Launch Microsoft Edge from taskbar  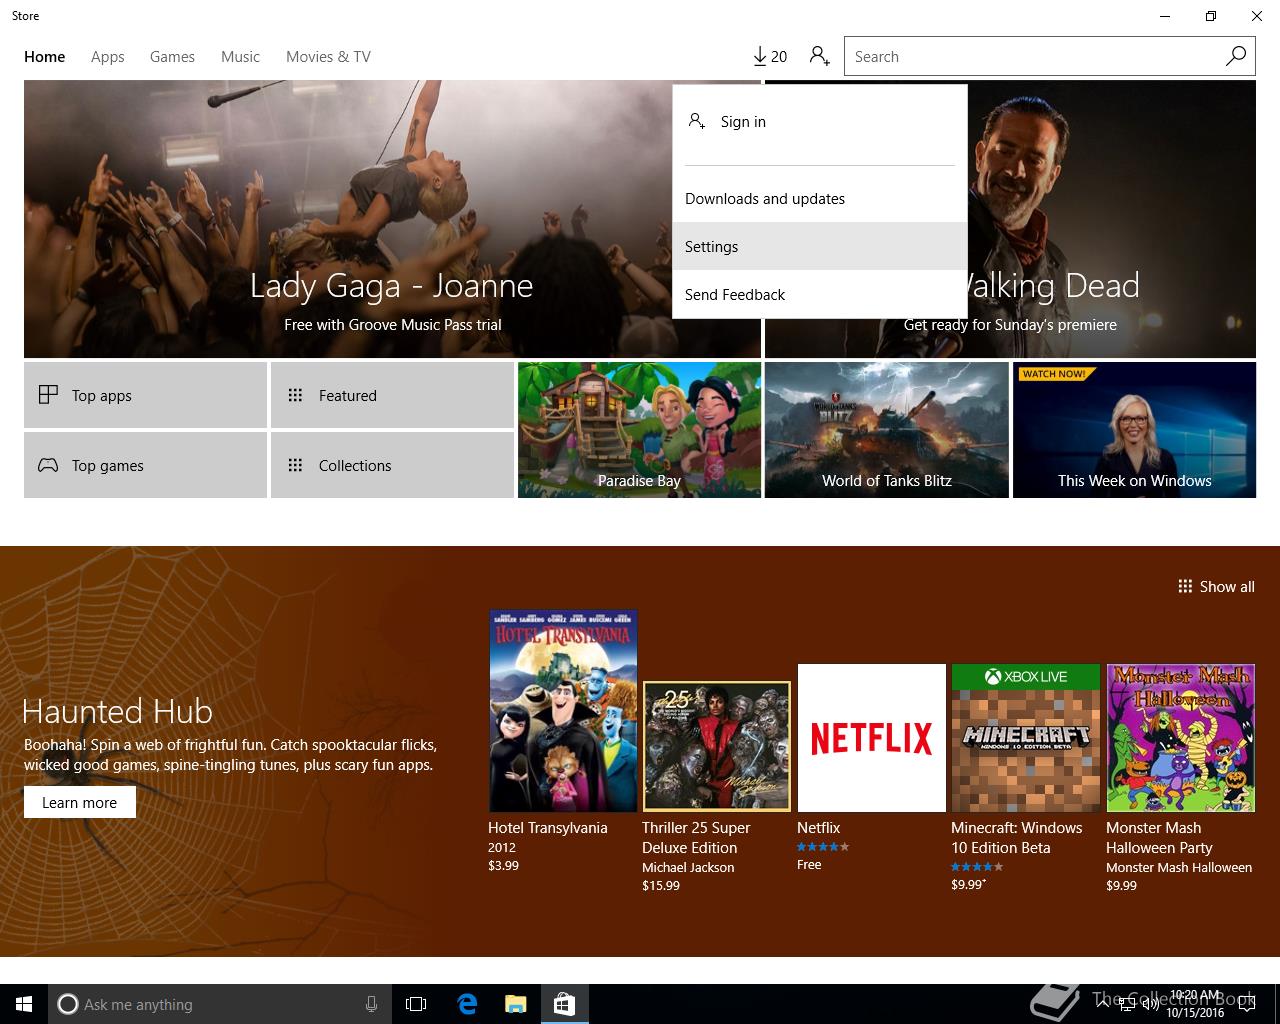coord(466,1004)
